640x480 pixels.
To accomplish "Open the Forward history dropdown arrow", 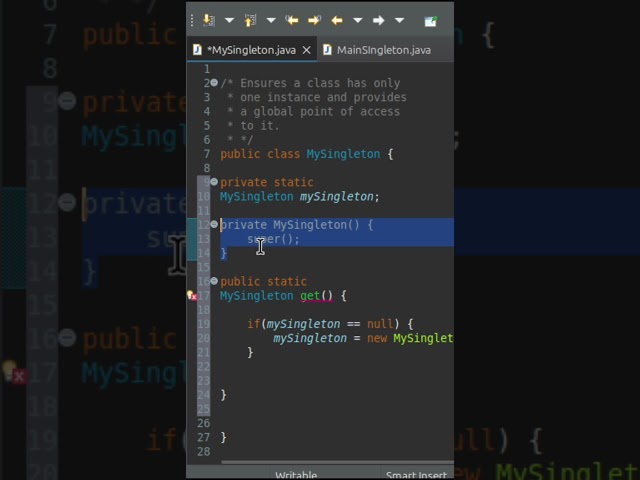I will tap(400, 20).
